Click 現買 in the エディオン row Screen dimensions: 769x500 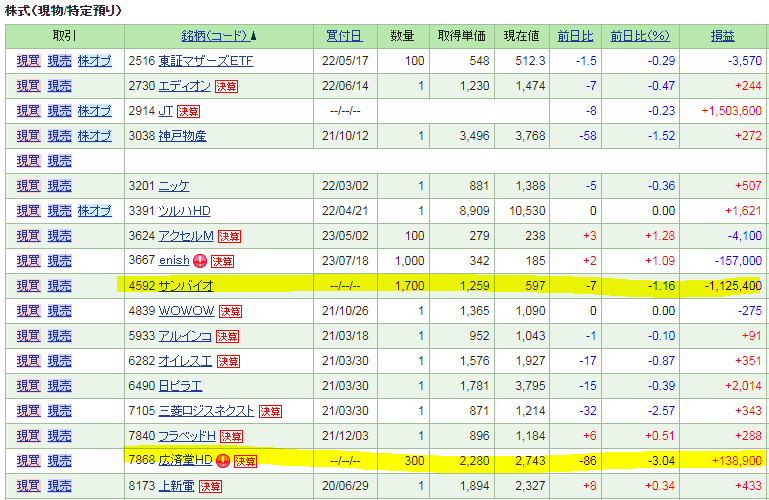tap(28, 86)
